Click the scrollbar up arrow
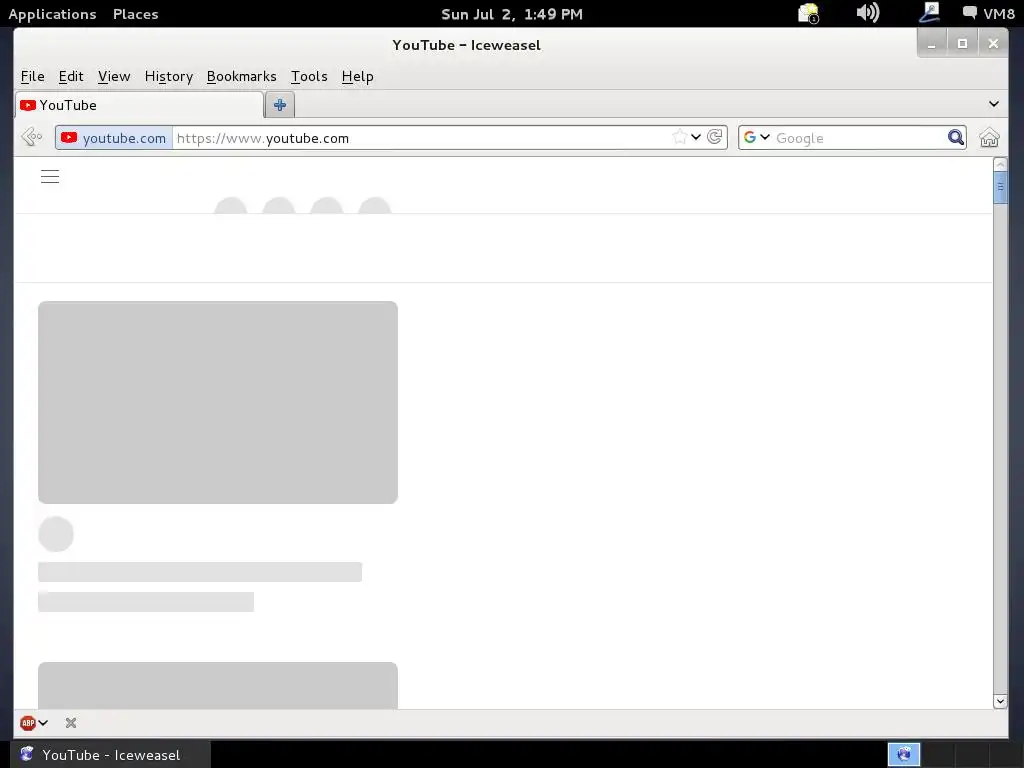Image resolution: width=1024 pixels, height=768 pixels. [x=1000, y=165]
